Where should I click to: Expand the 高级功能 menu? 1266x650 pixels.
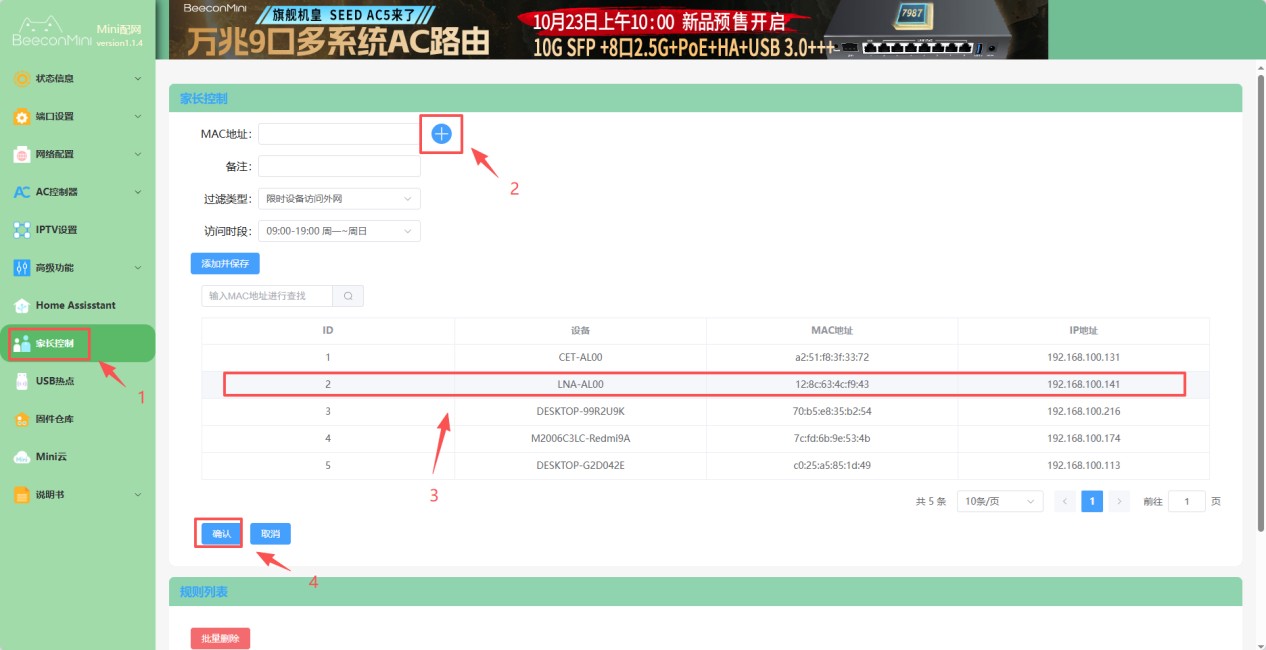click(x=77, y=268)
